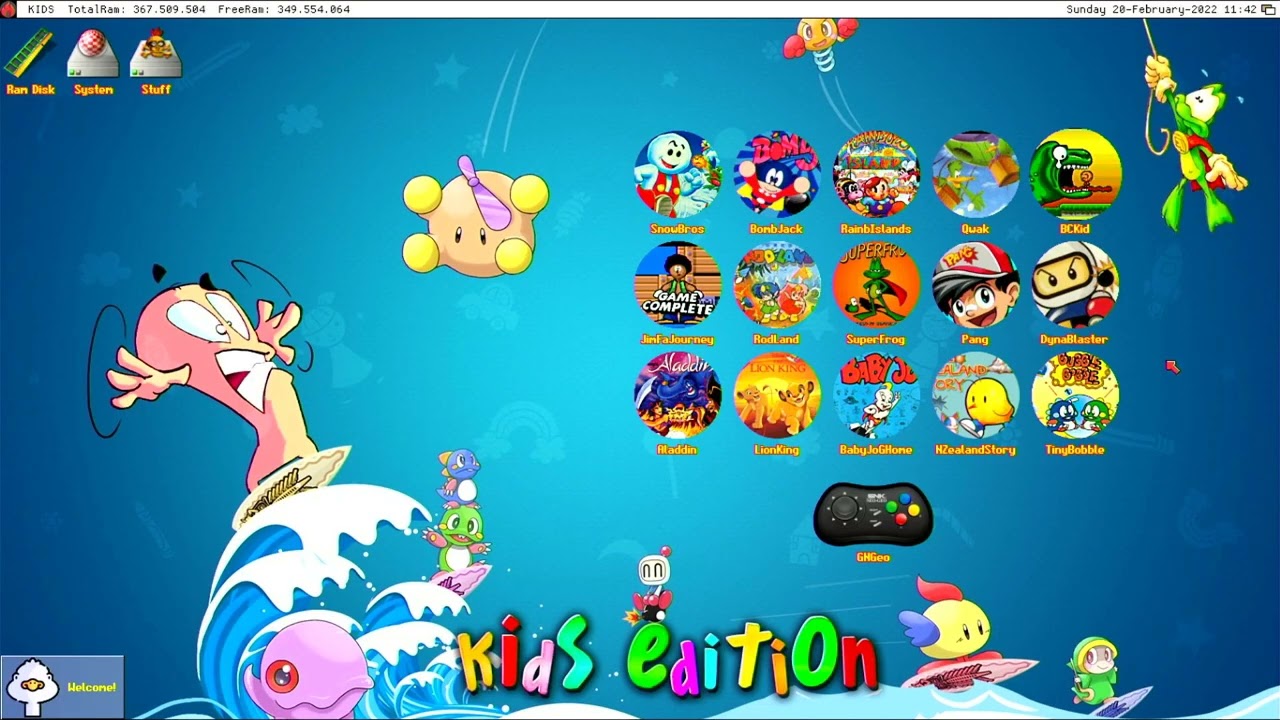
Task: Launch the TinyBobble game icon
Action: [x=1075, y=395]
